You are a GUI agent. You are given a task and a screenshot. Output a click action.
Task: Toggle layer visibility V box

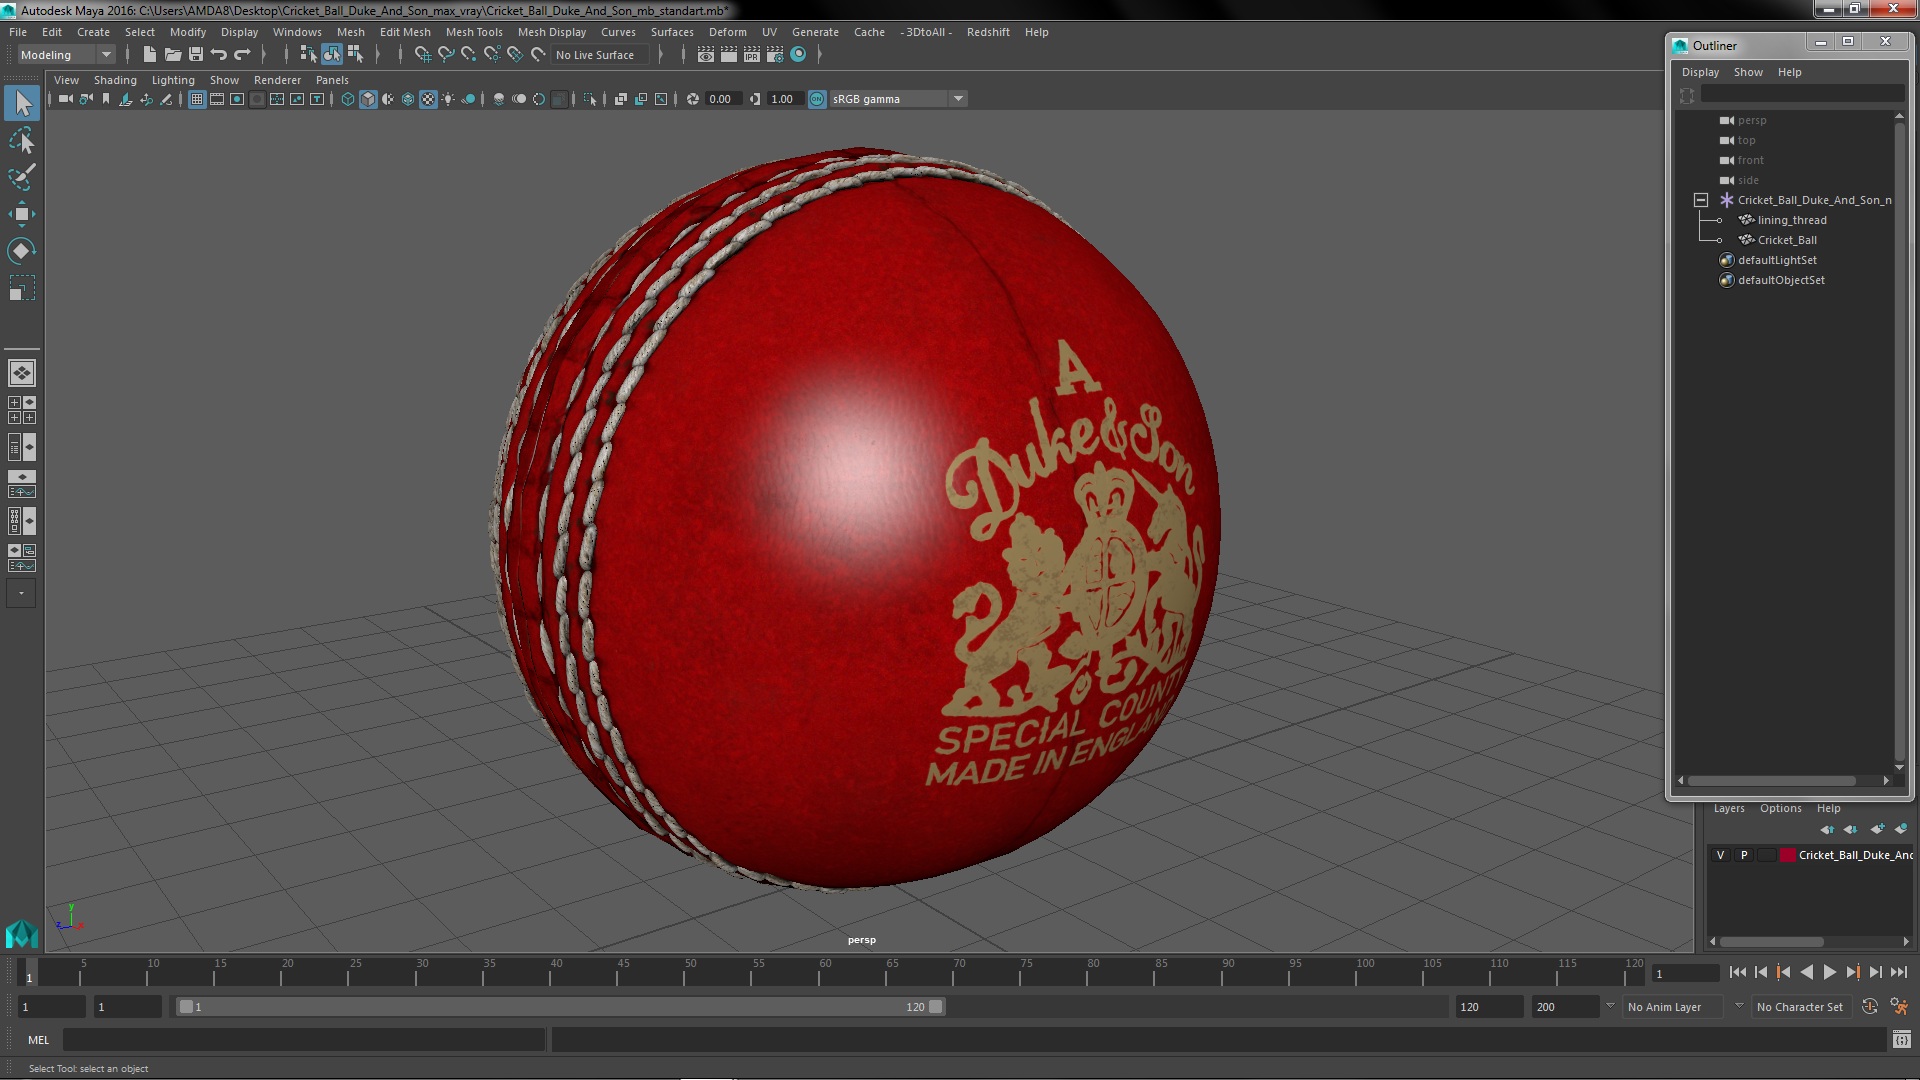point(1720,855)
